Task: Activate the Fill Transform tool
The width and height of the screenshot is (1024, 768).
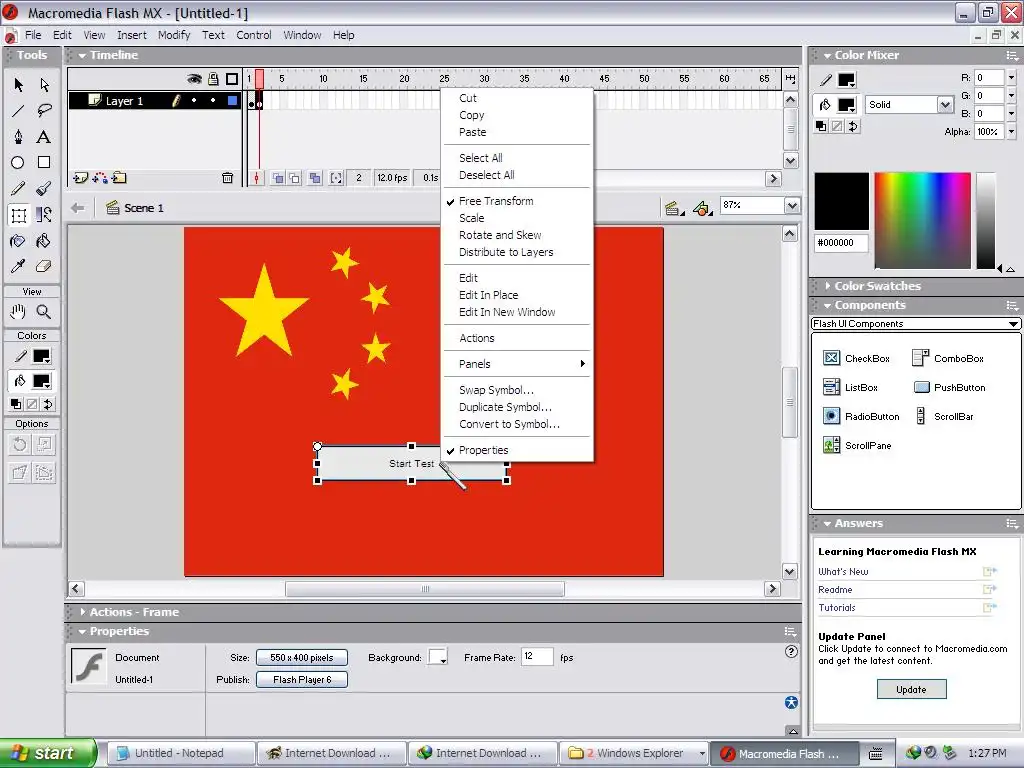Action: [x=44, y=215]
